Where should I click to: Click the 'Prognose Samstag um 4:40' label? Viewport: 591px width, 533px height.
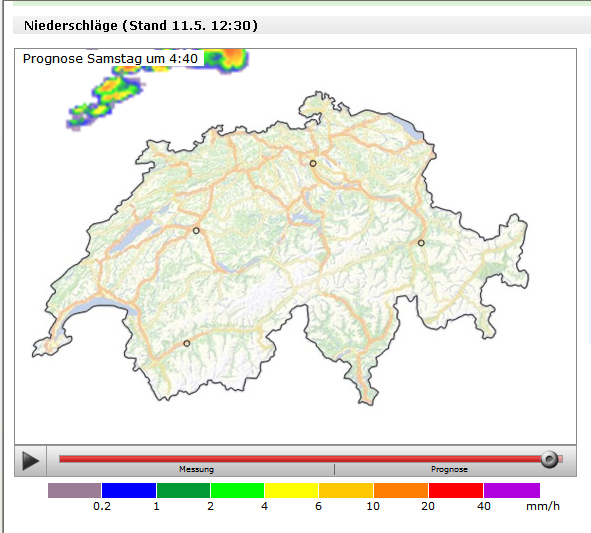tap(110, 59)
